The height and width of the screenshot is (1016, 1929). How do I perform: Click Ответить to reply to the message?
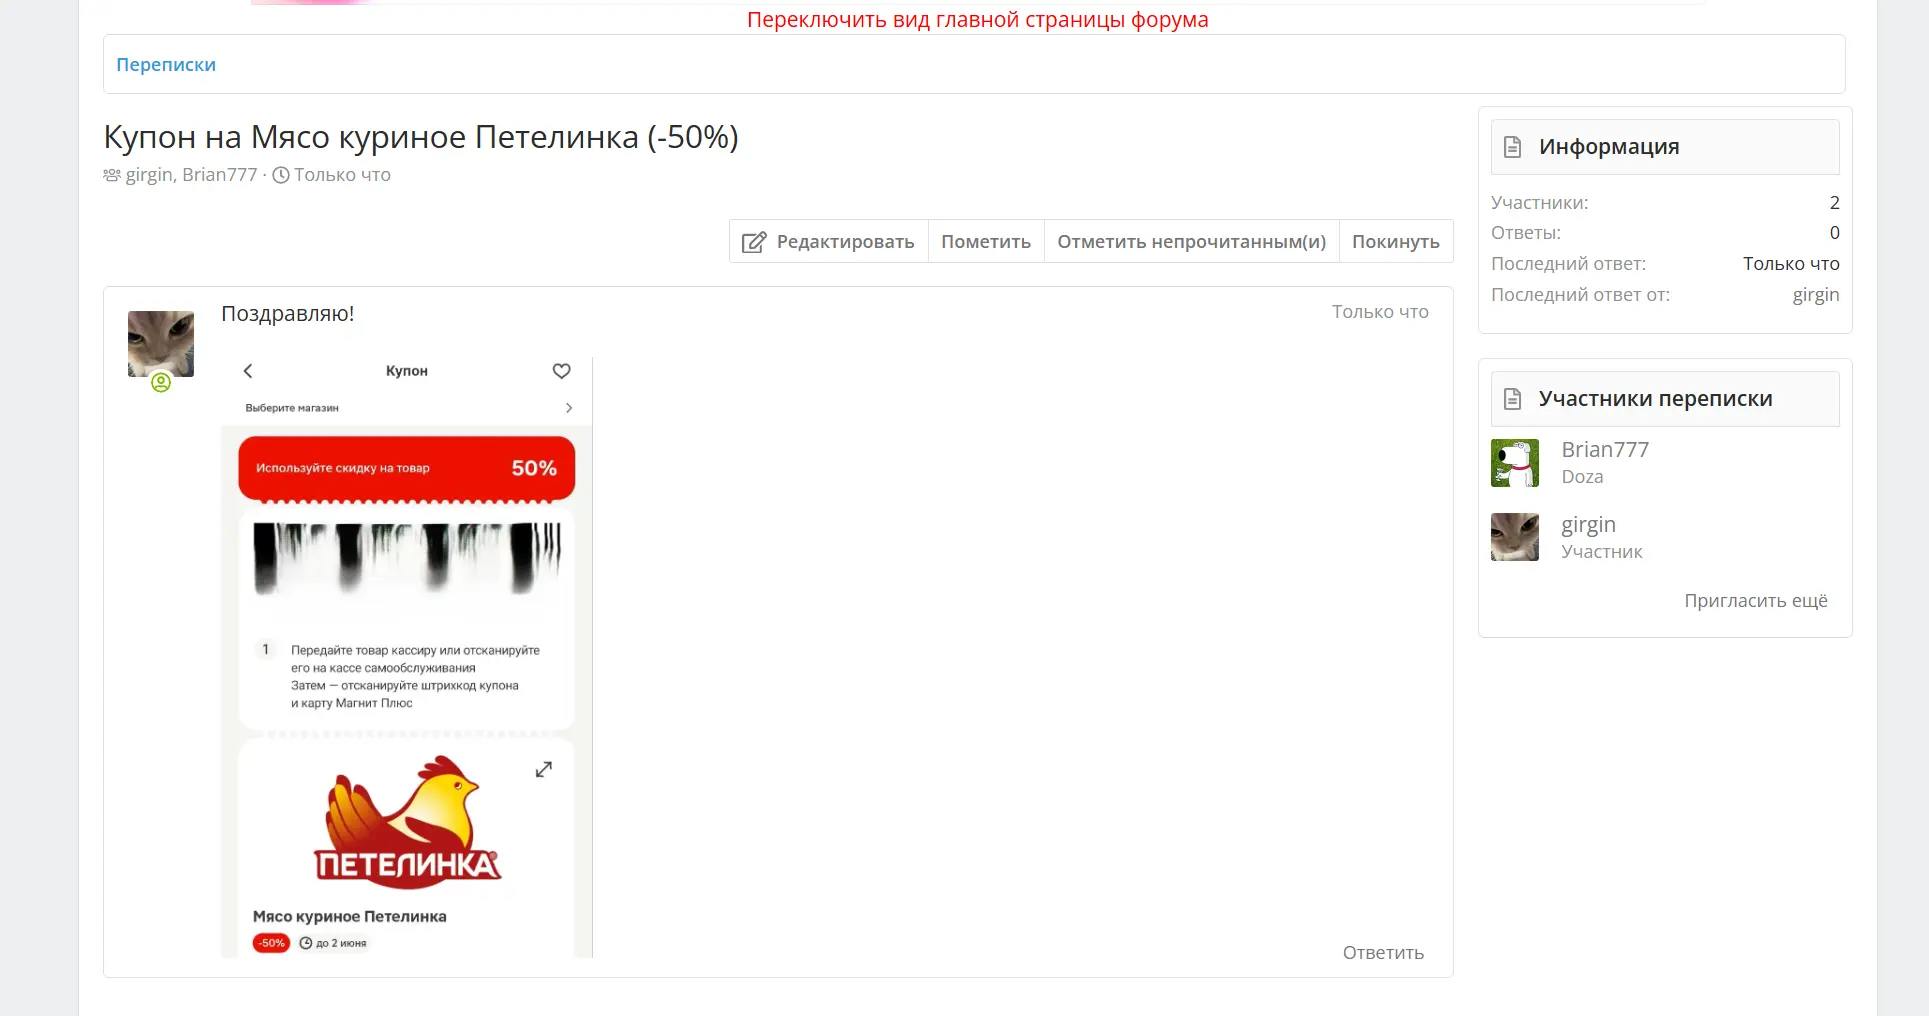tap(1383, 953)
